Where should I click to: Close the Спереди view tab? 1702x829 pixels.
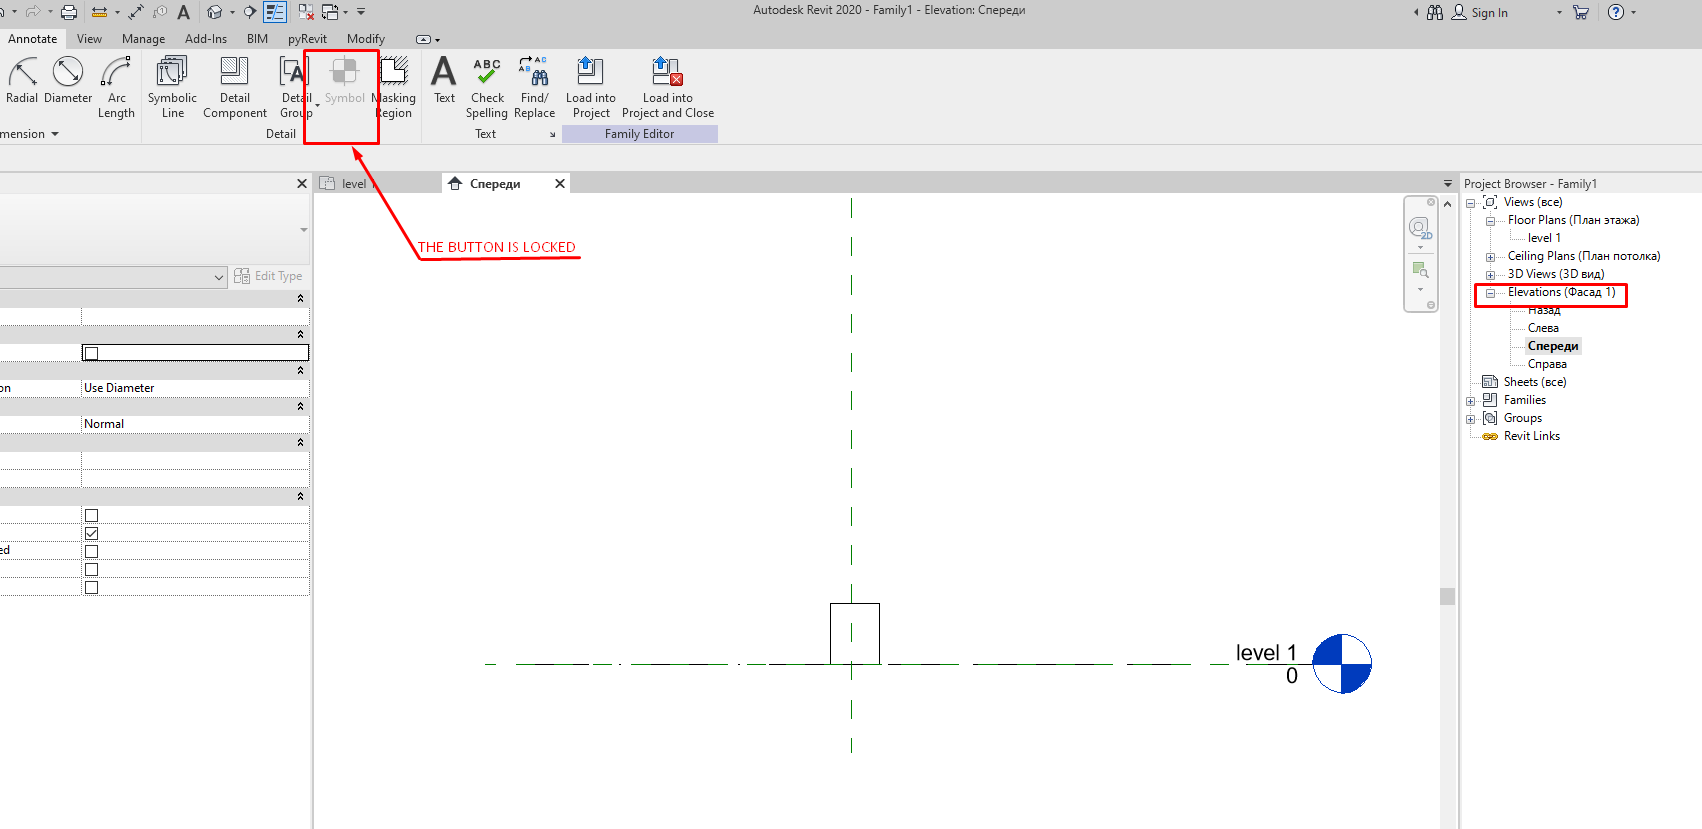pos(560,184)
